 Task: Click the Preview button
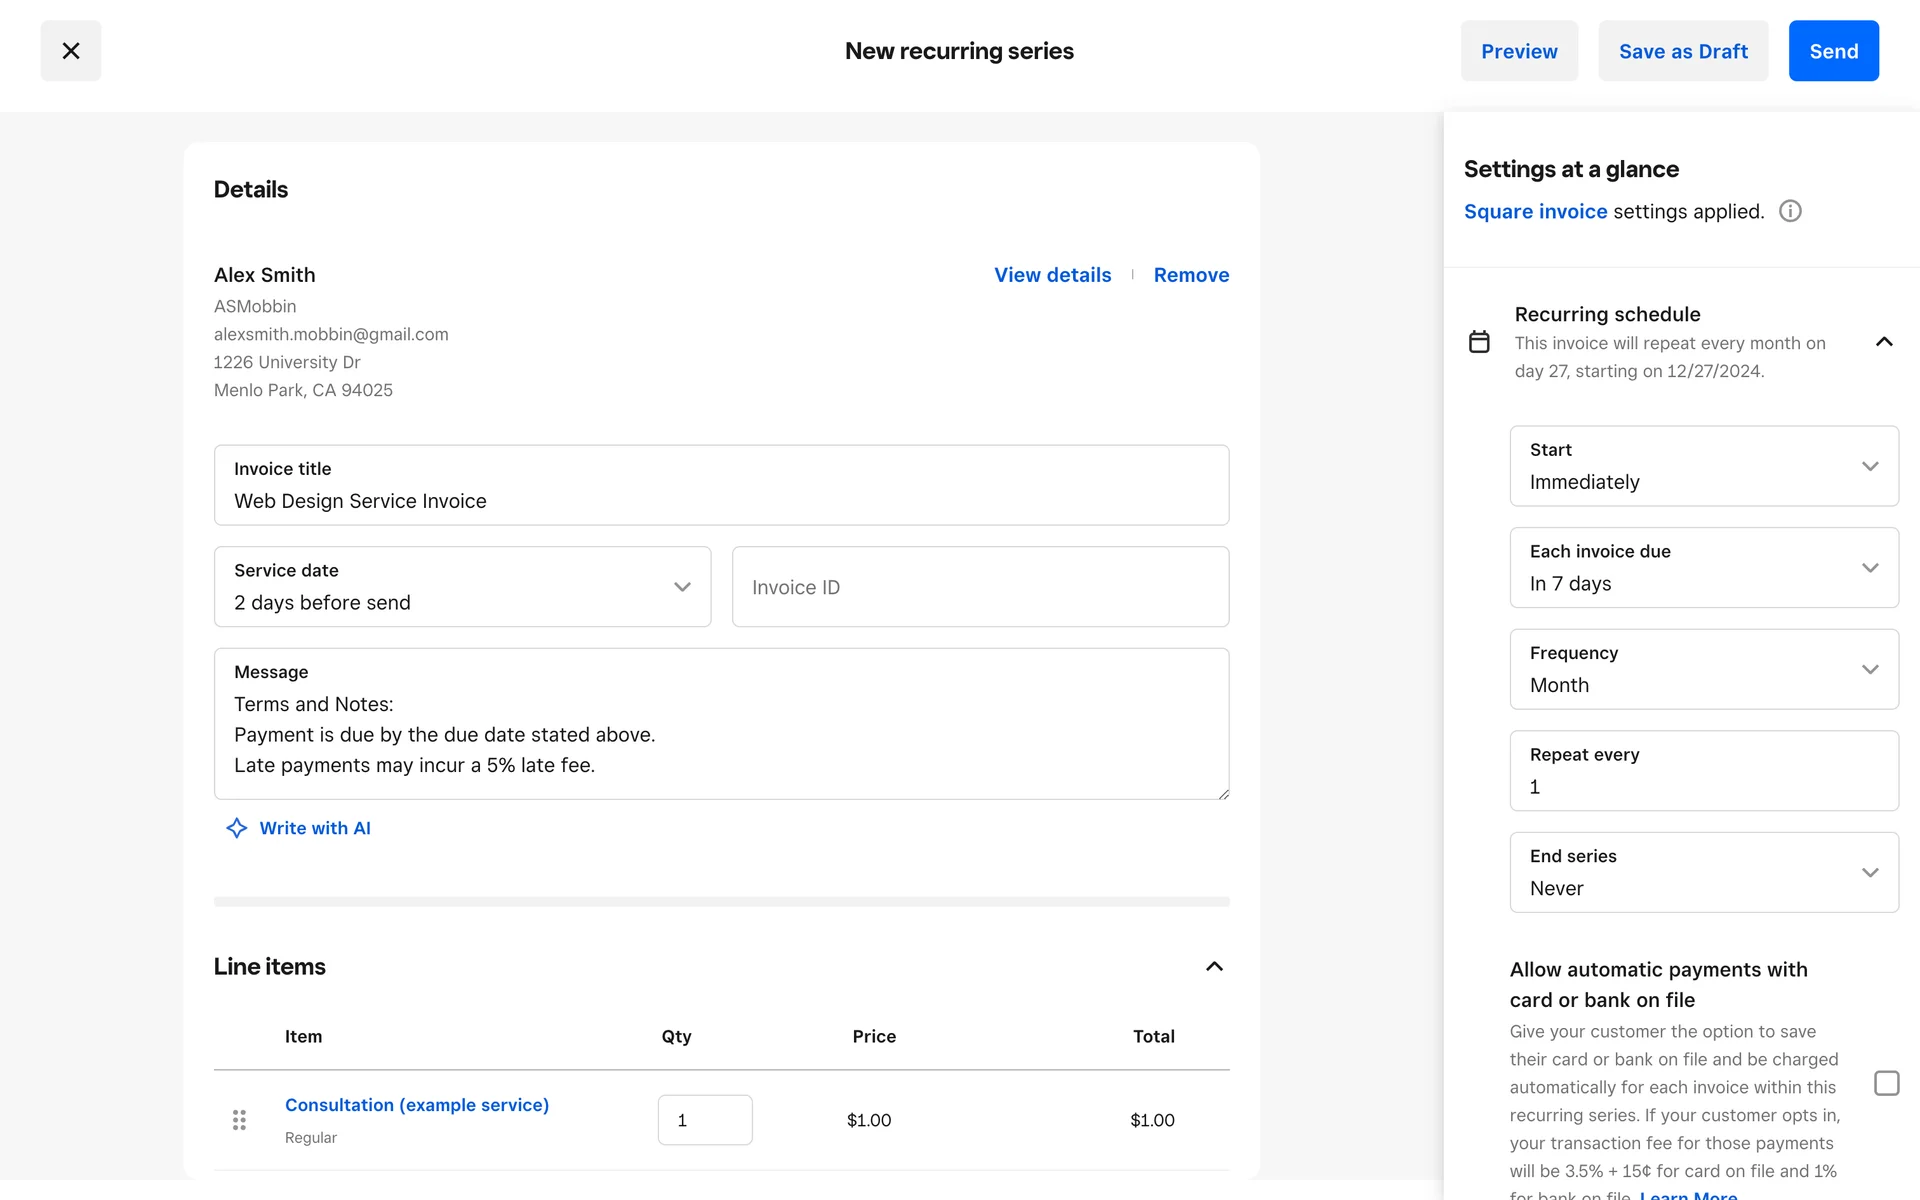(1518, 51)
